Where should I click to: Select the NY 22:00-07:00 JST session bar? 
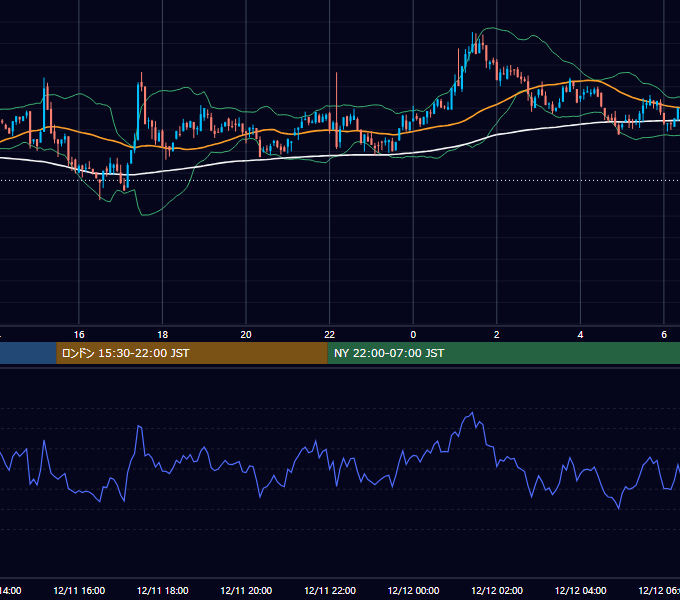[x=503, y=353]
